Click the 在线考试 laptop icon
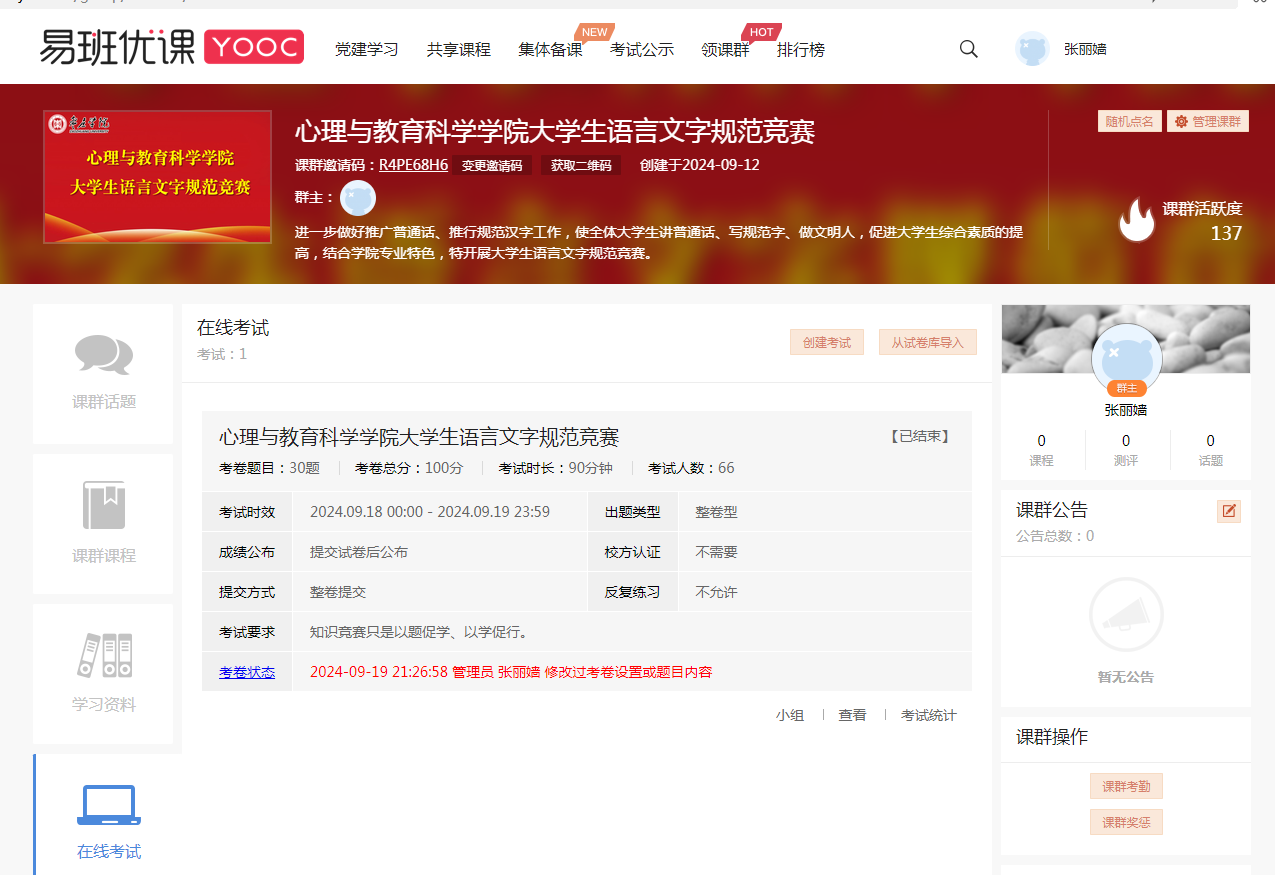This screenshot has width=1275, height=875. 109,804
